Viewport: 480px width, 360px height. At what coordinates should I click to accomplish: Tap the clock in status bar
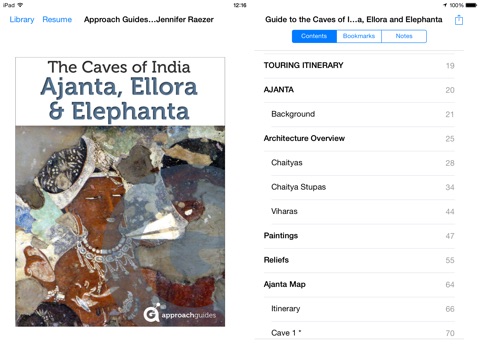point(240,5)
